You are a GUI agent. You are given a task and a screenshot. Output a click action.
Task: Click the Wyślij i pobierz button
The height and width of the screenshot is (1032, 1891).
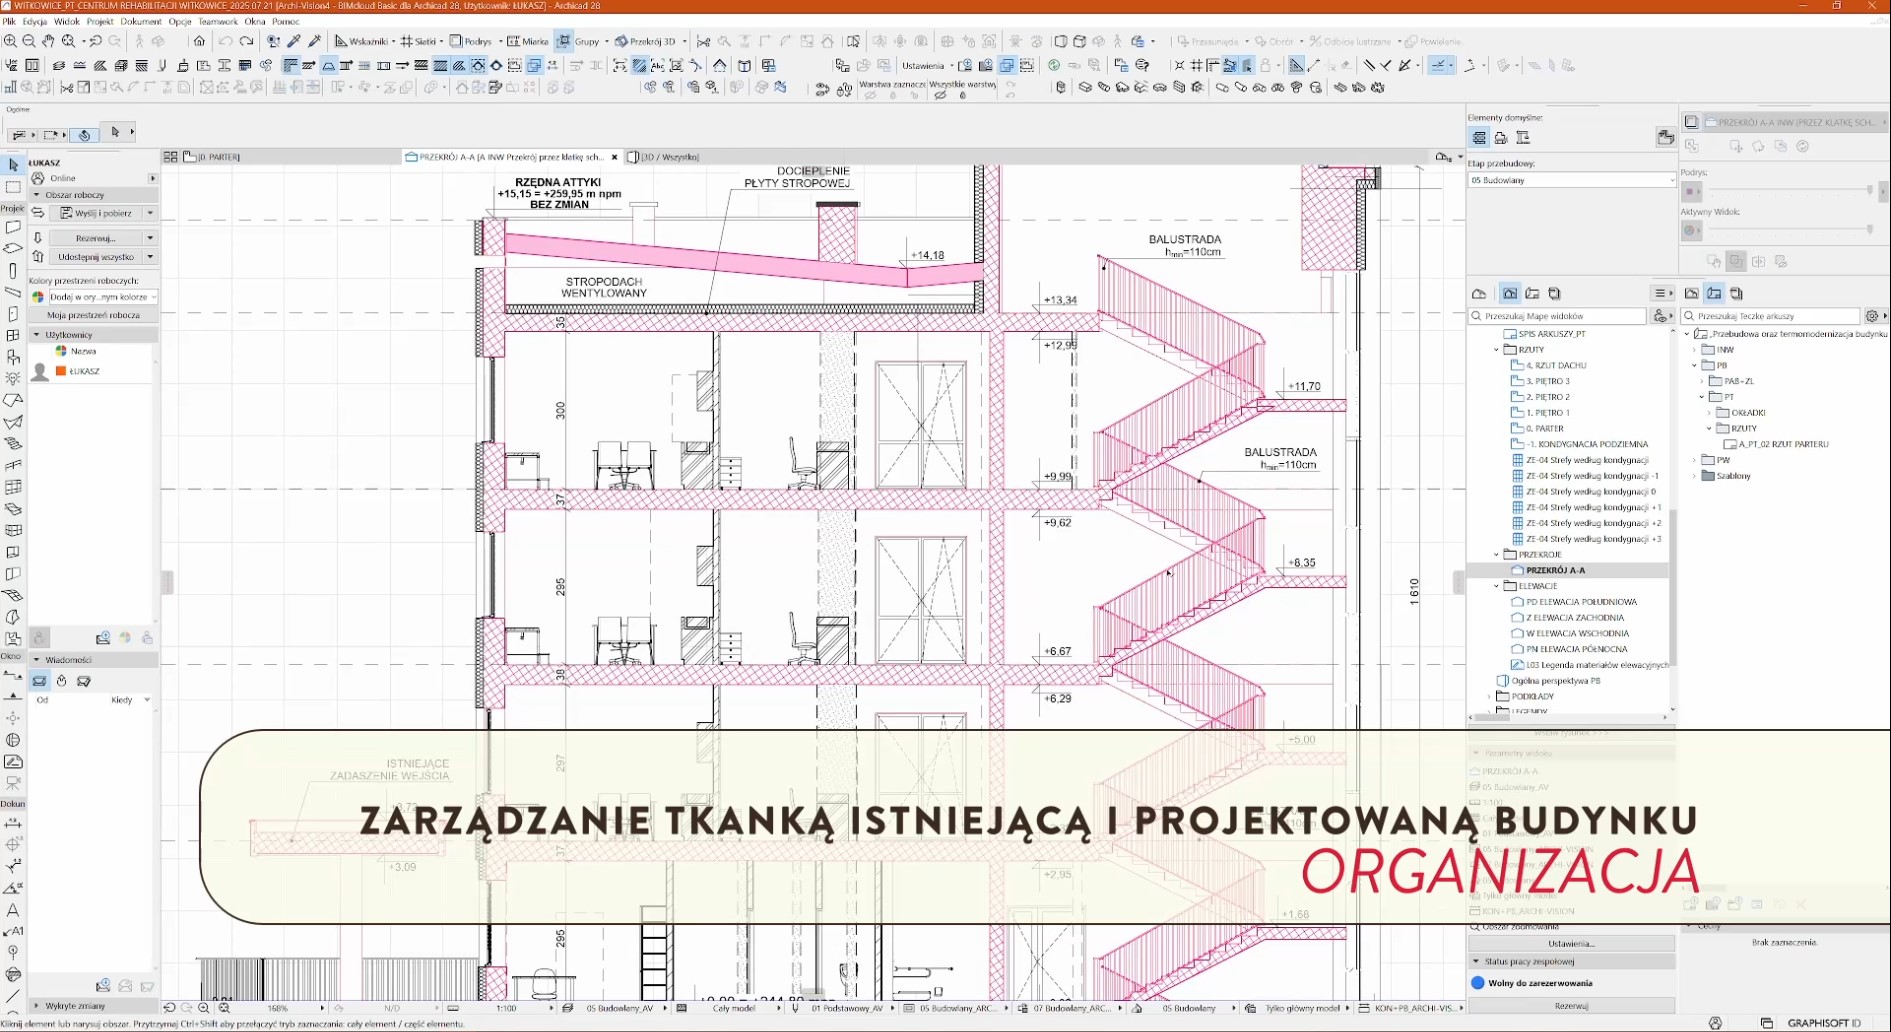[97, 213]
